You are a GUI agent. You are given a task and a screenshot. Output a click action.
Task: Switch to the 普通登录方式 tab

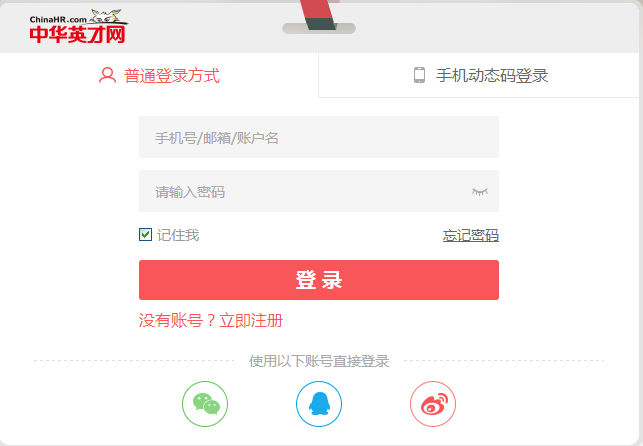[x=159, y=75]
